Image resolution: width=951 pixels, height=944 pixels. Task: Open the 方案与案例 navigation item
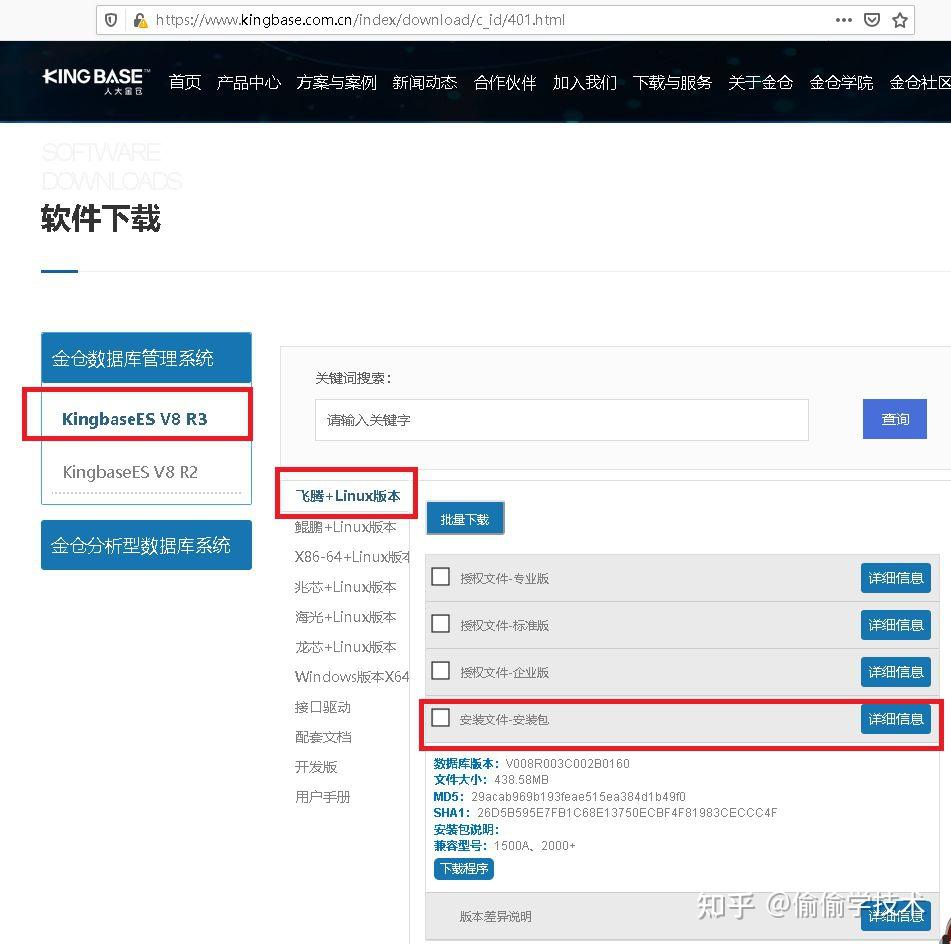point(337,82)
